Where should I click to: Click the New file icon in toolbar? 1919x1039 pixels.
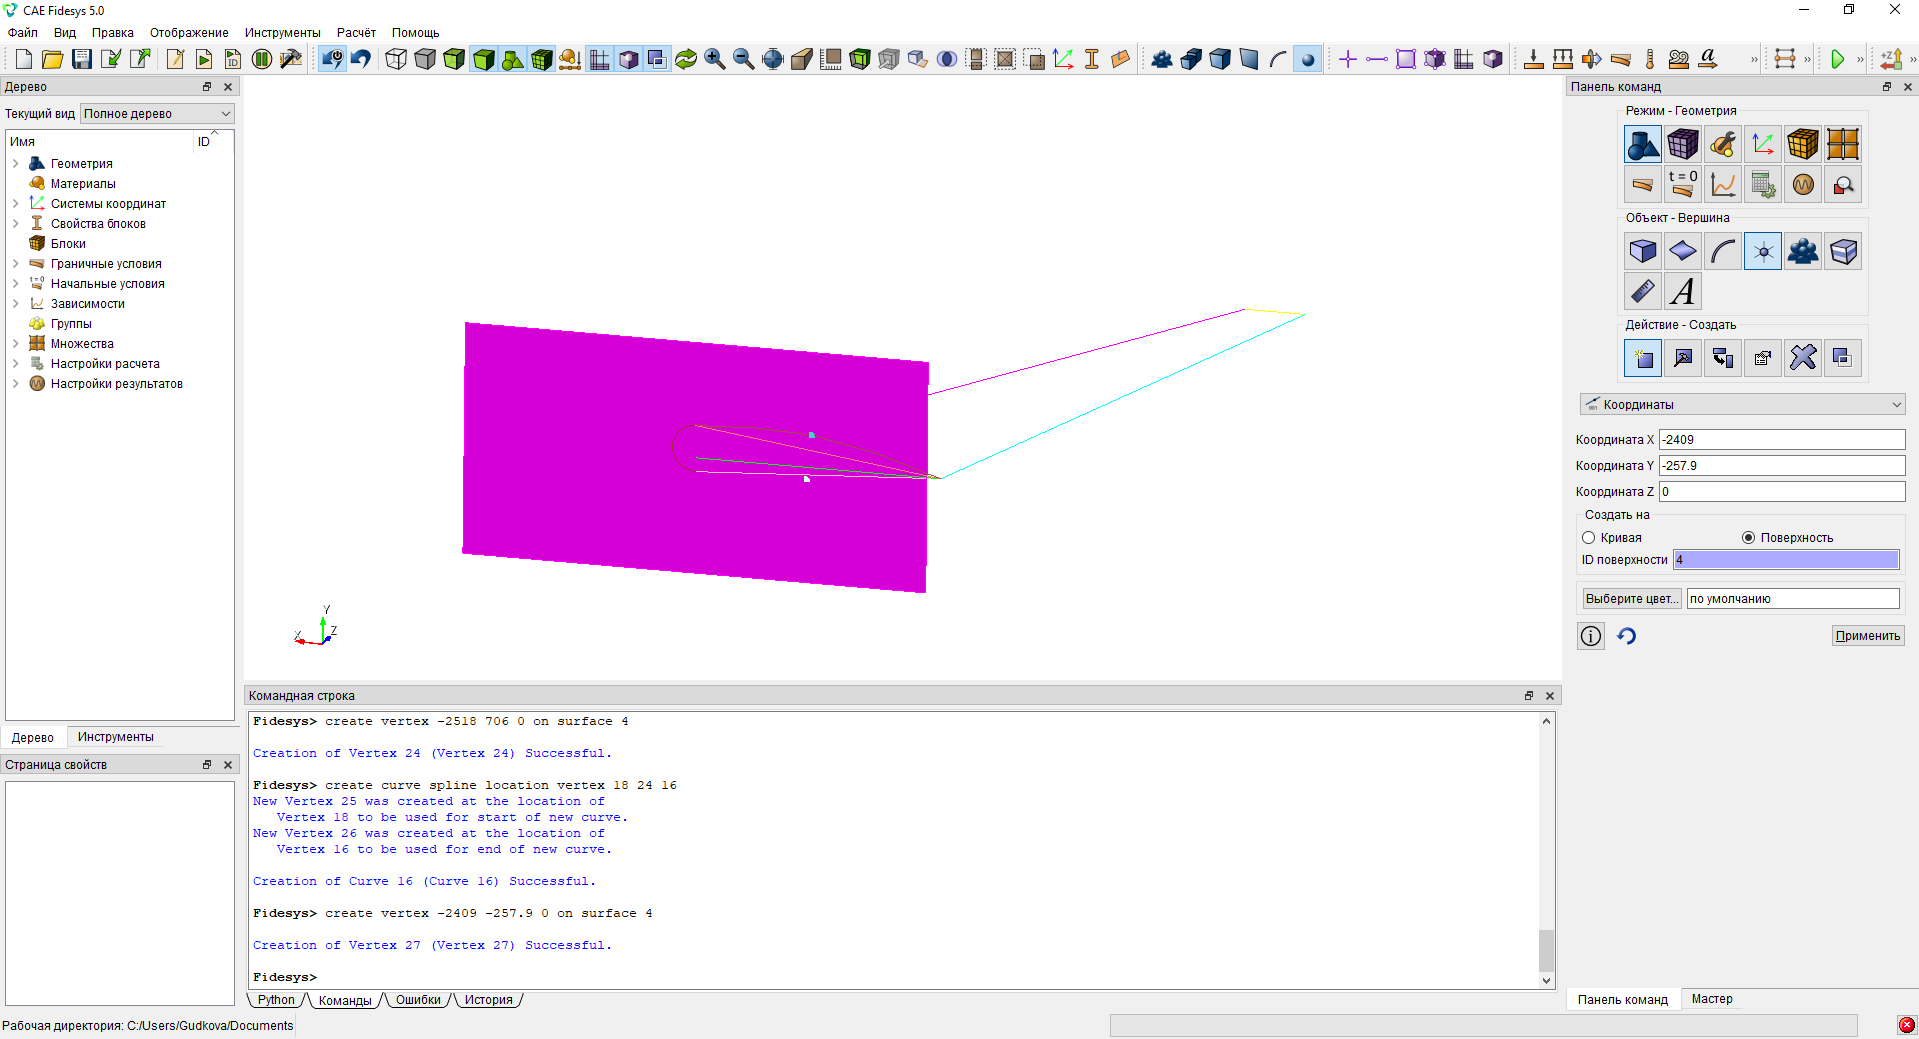click(24, 59)
